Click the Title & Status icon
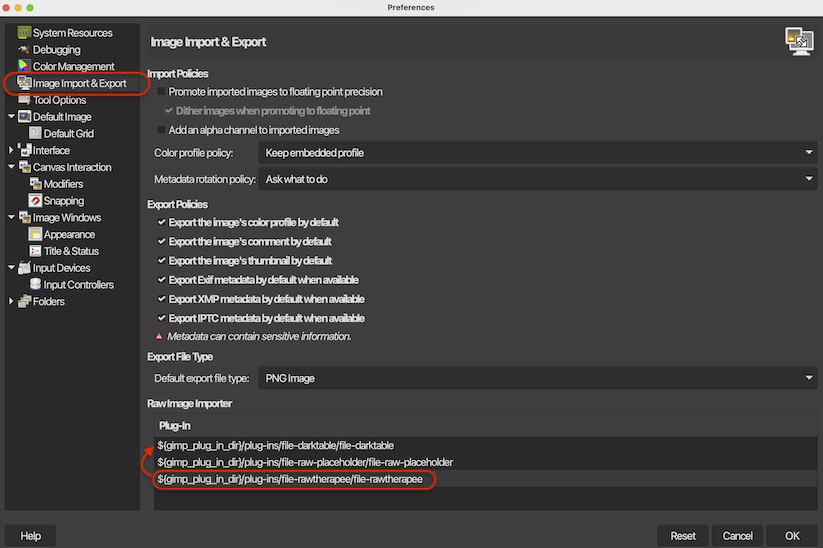Viewport: 823px width, 548px height. 36,251
